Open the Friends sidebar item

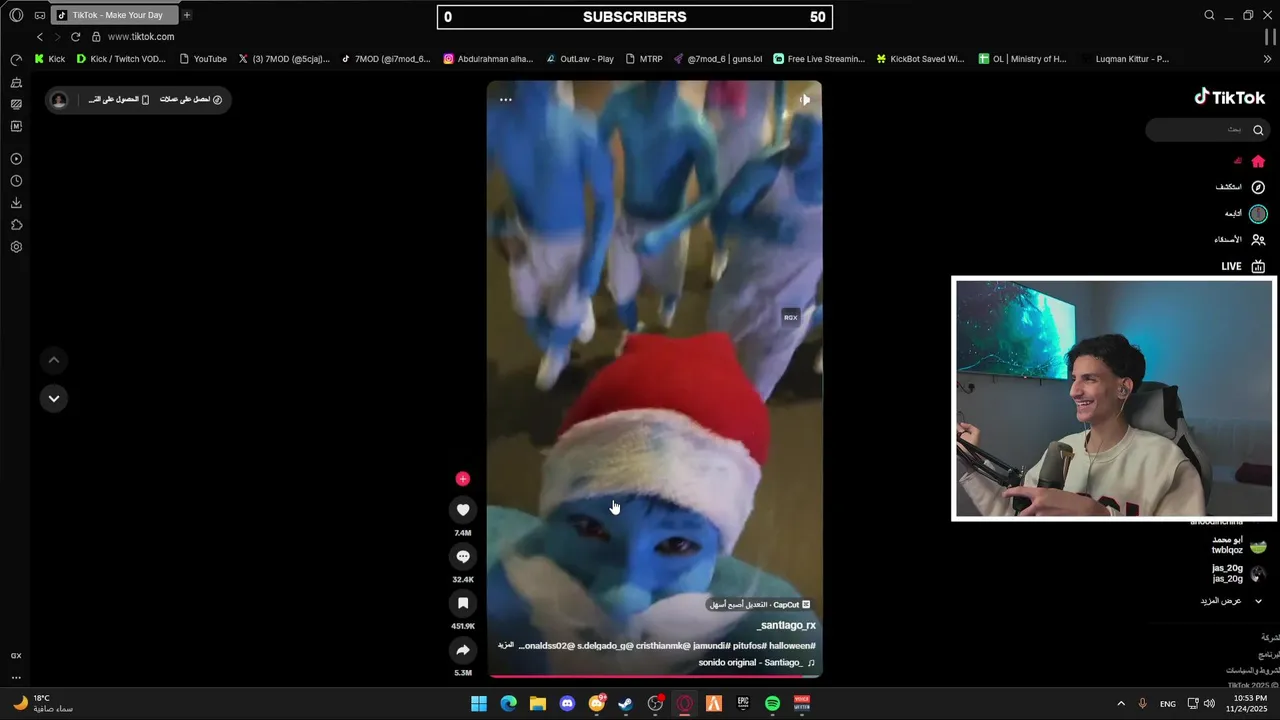pos(1240,240)
